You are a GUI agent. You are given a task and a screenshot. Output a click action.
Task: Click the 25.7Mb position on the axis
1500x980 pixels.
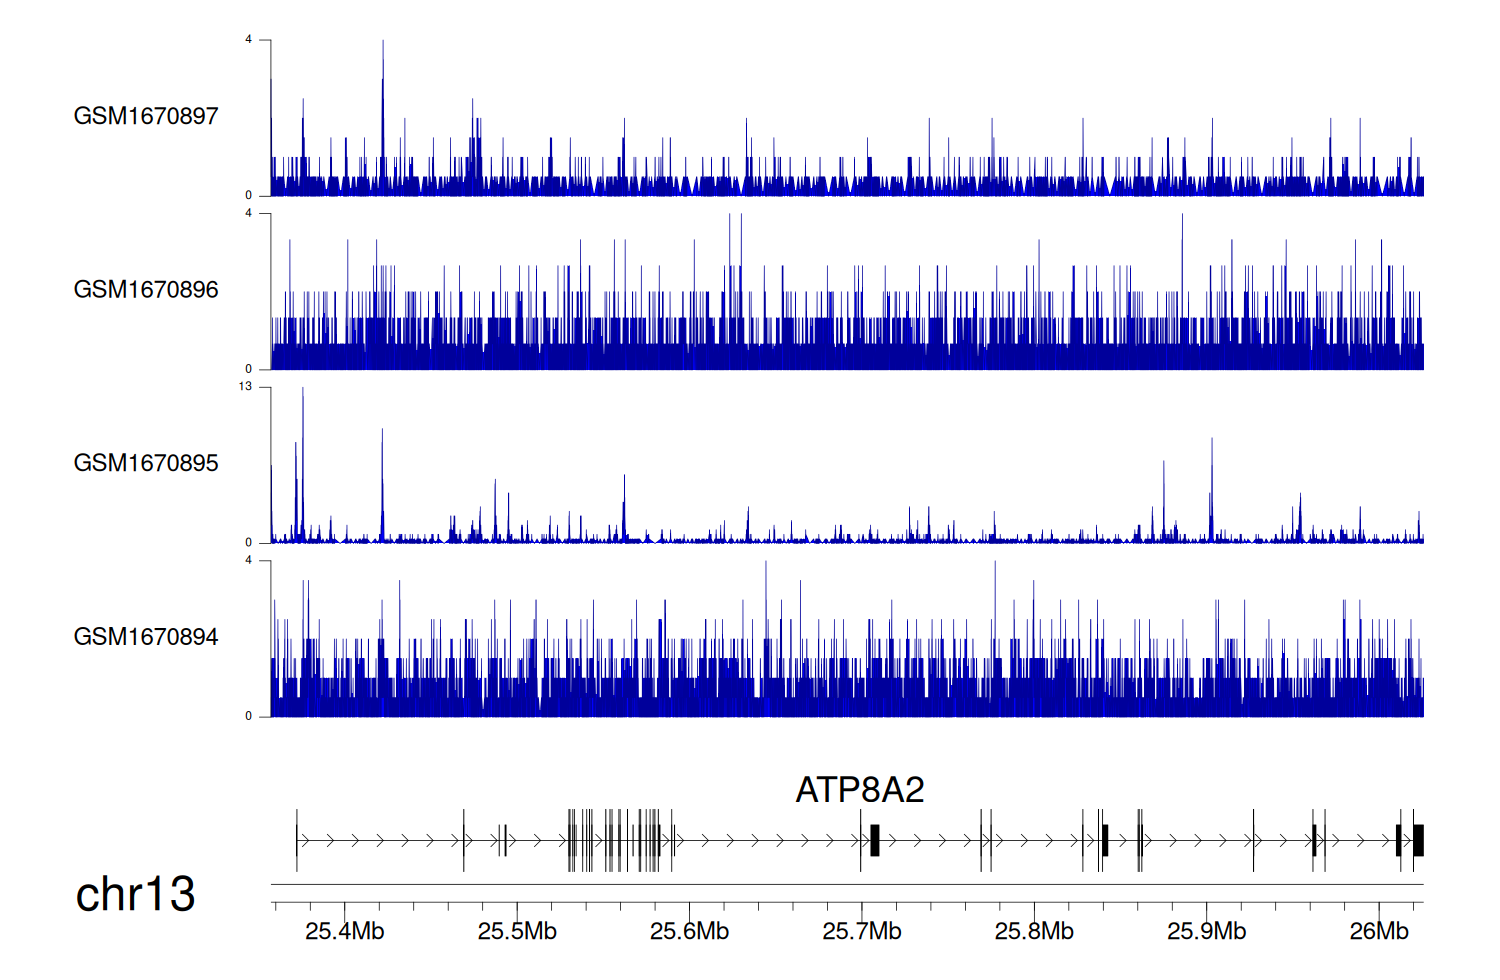click(861, 931)
